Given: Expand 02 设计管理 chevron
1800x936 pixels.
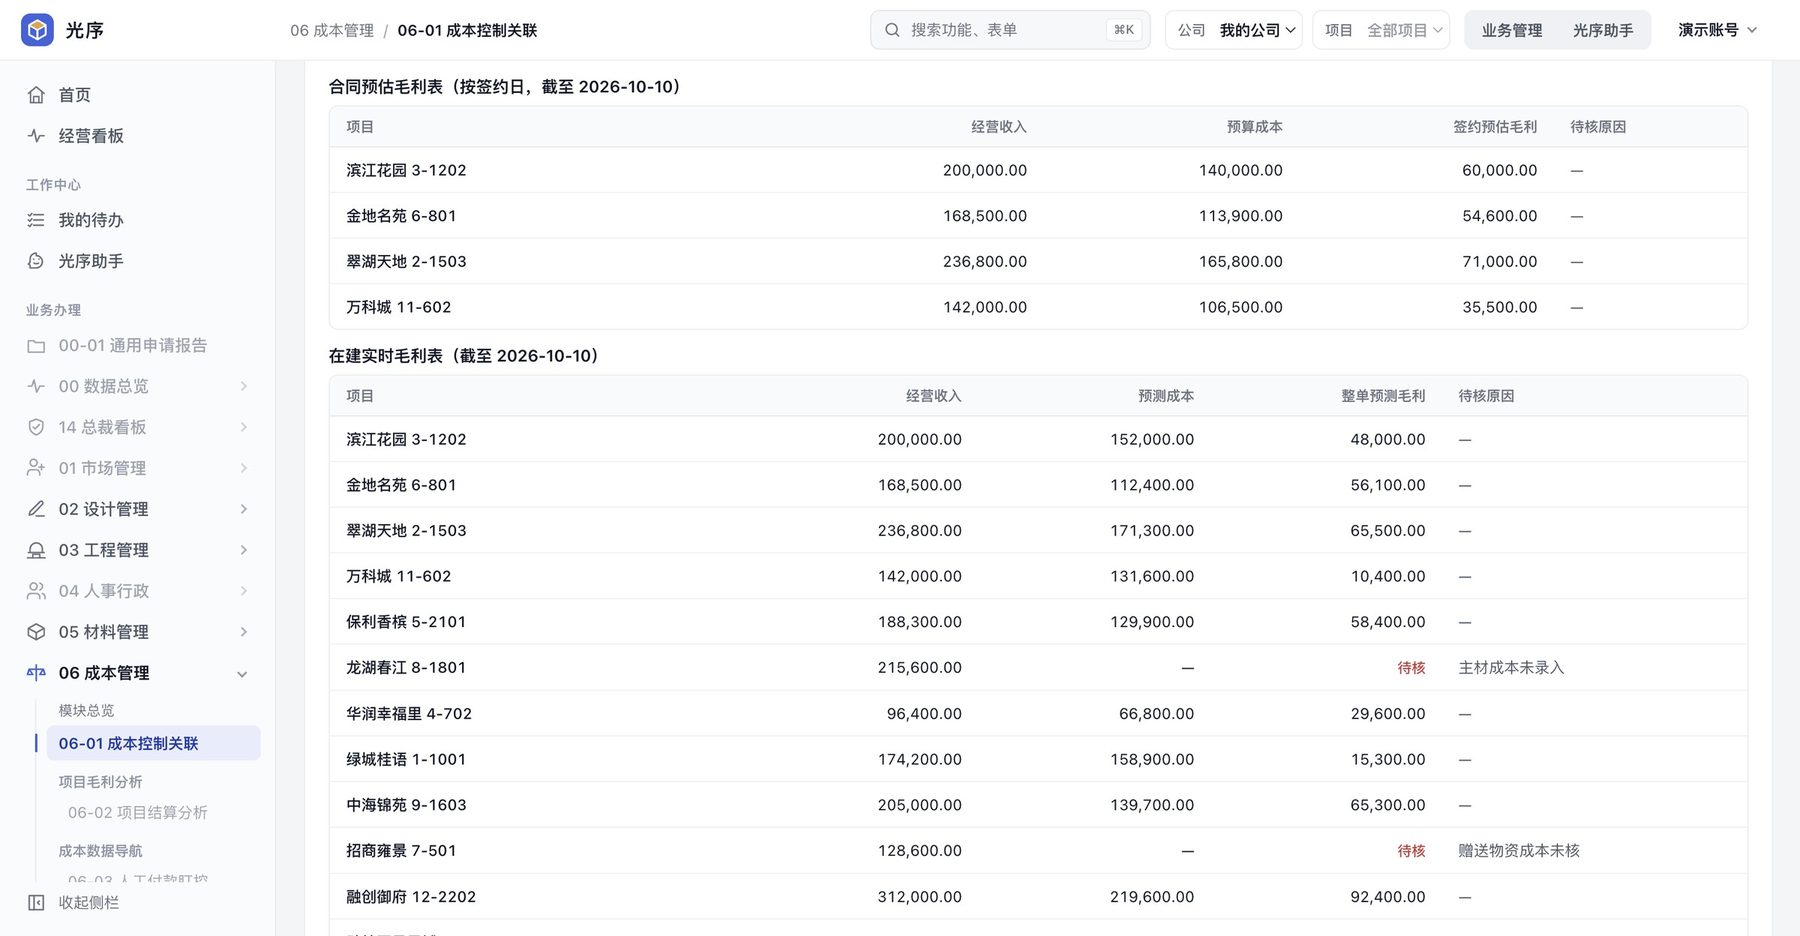Looking at the screenshot, I should 243,509.
